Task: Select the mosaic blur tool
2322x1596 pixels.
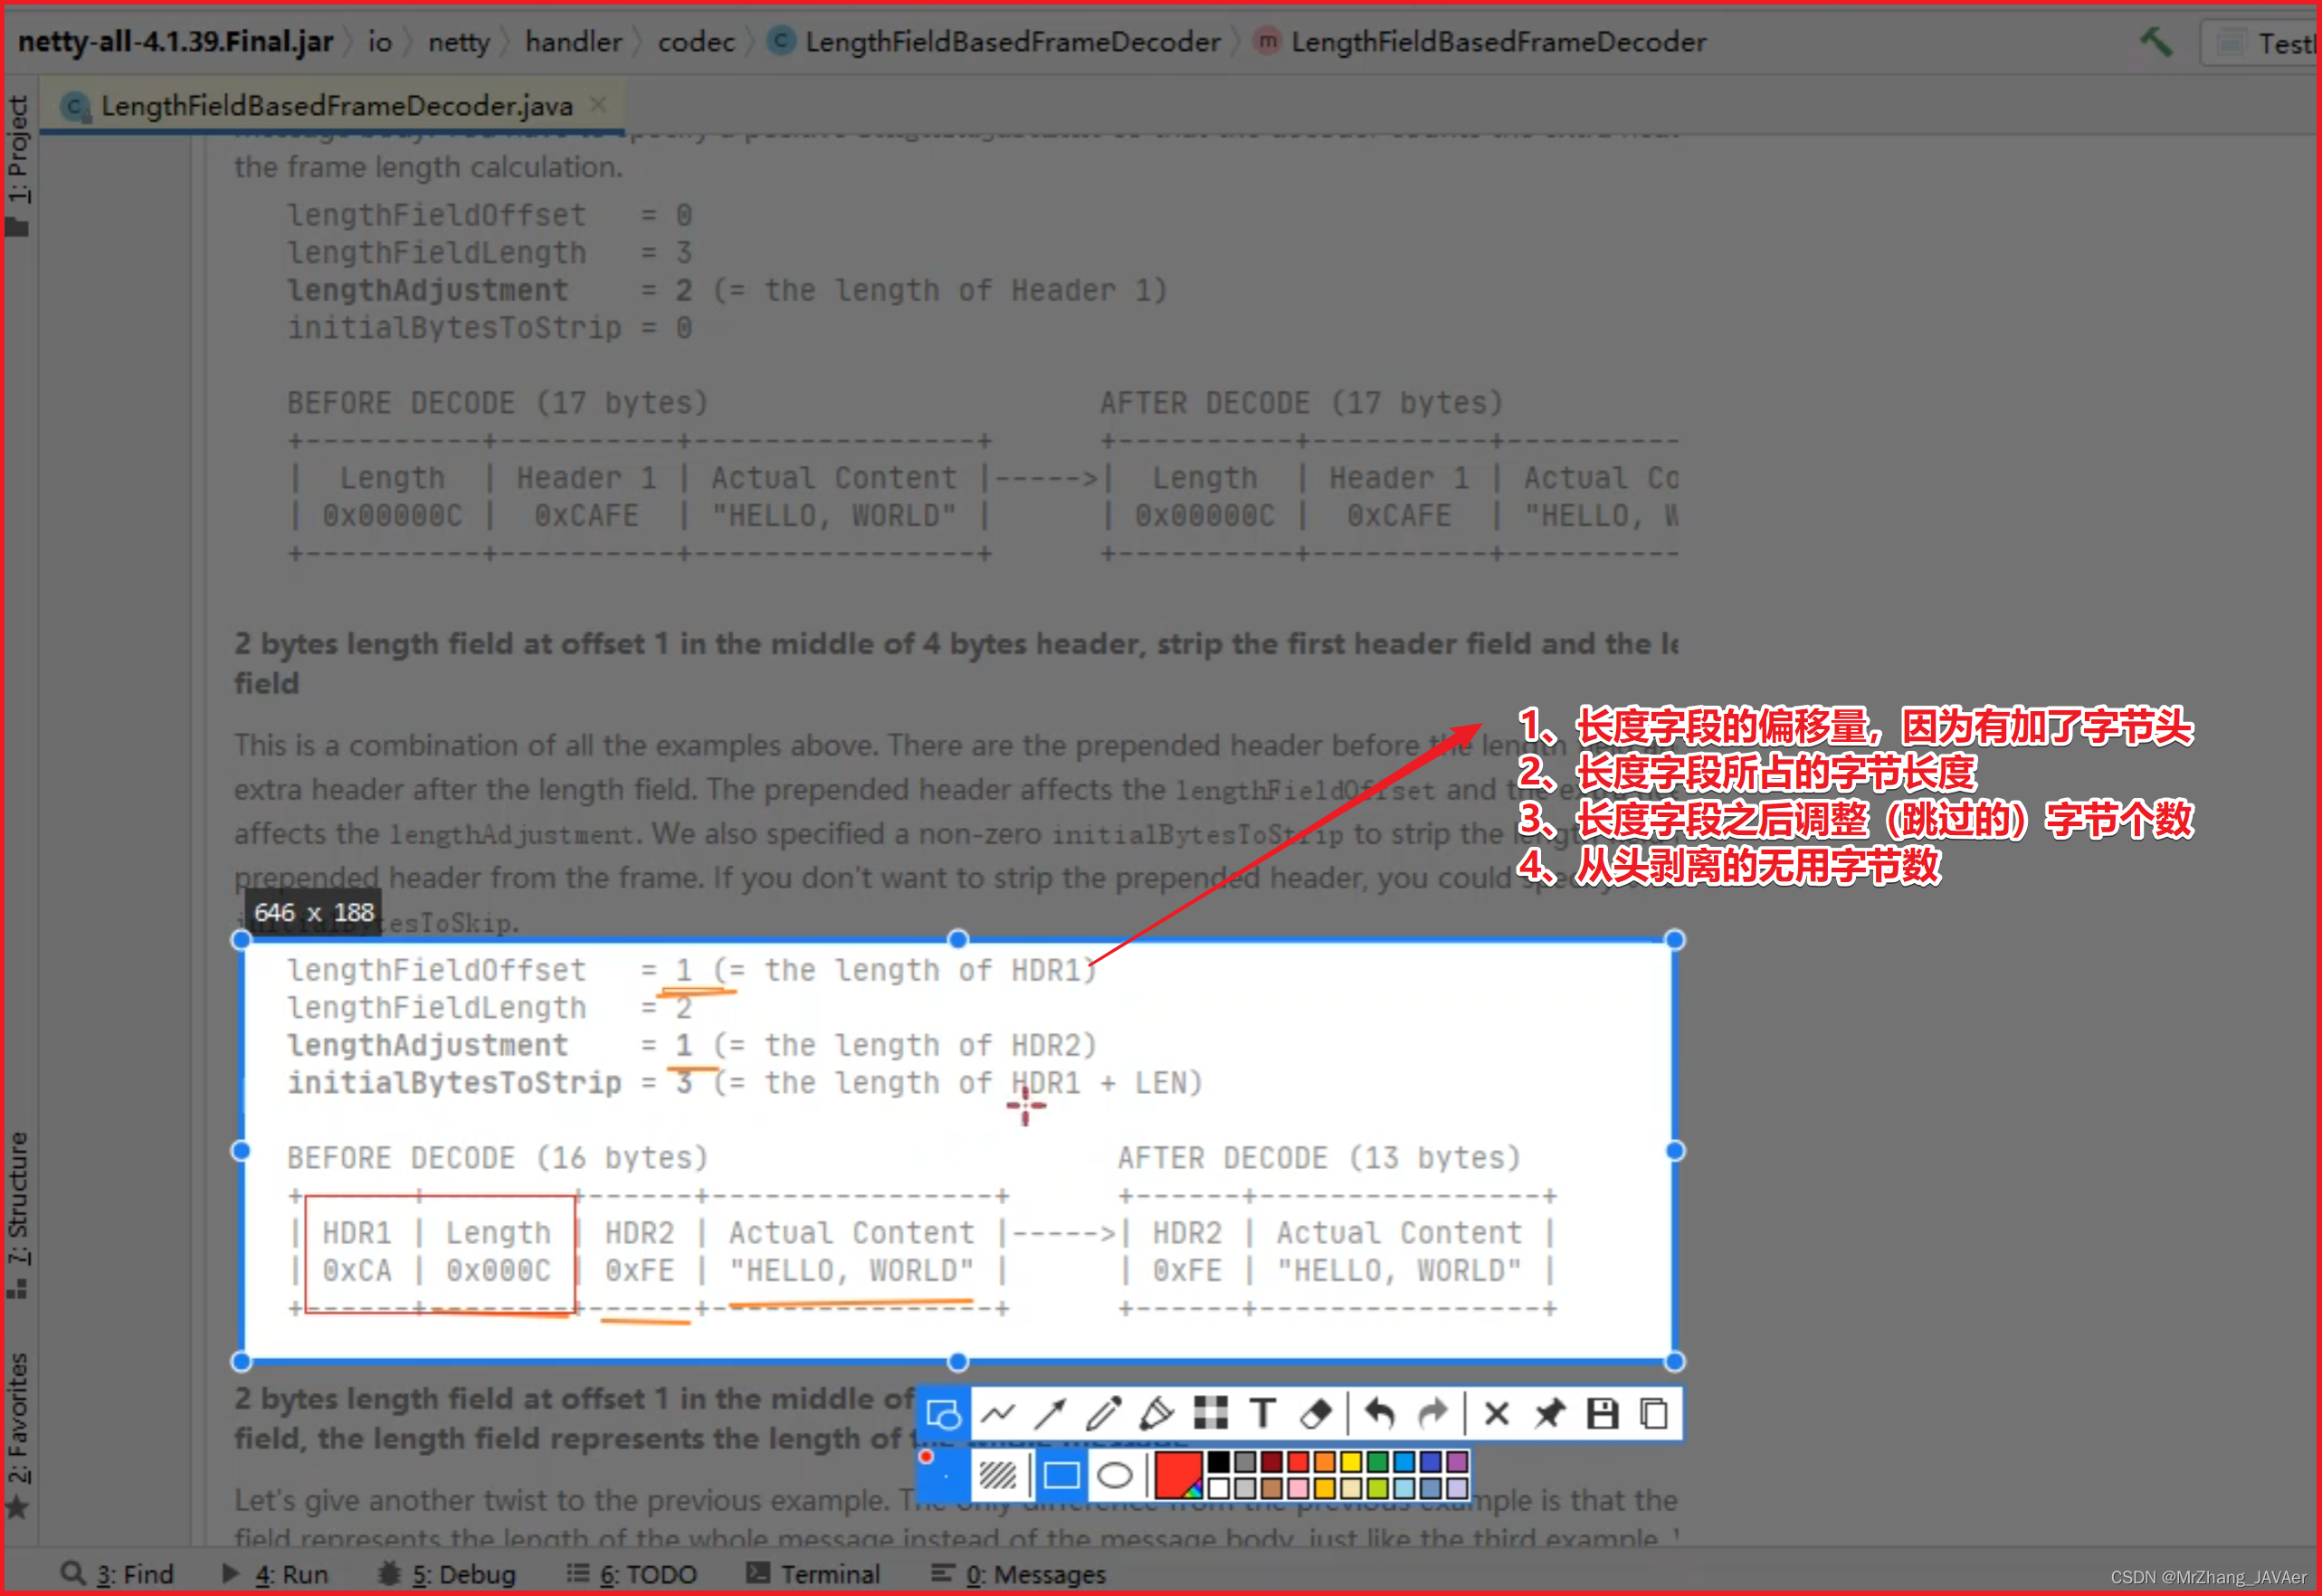Action: point(1210,1413)
